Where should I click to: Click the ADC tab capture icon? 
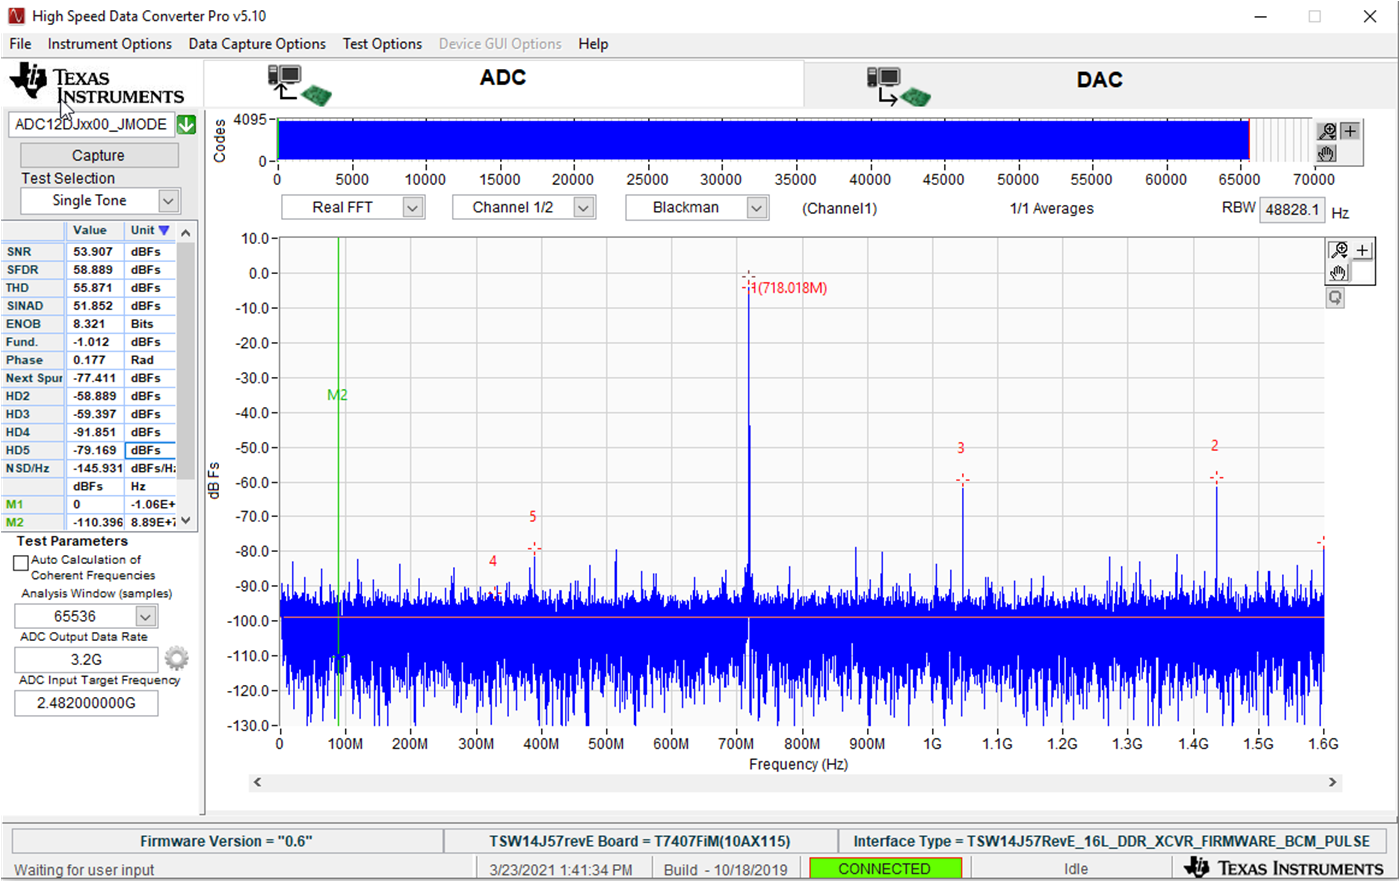click(x=299, y=85)
